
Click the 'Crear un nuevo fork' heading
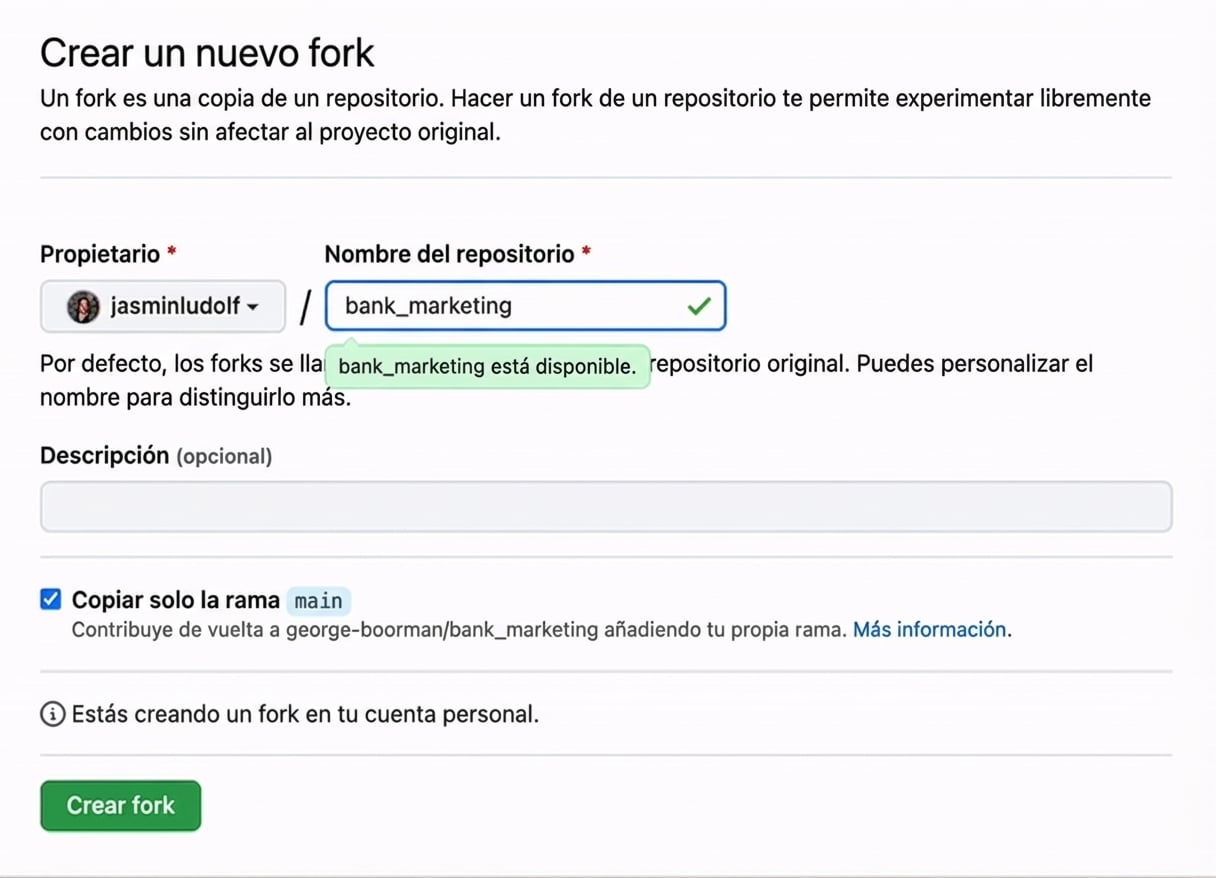point(207,52)
